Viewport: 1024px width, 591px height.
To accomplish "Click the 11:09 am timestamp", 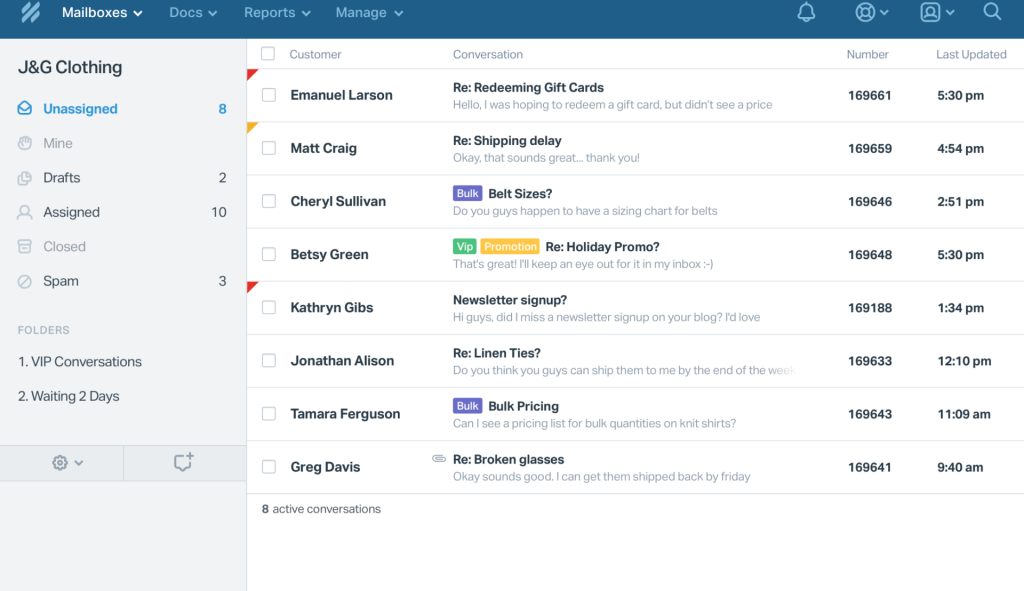I will pyautogui.click(x=964, y=413).
